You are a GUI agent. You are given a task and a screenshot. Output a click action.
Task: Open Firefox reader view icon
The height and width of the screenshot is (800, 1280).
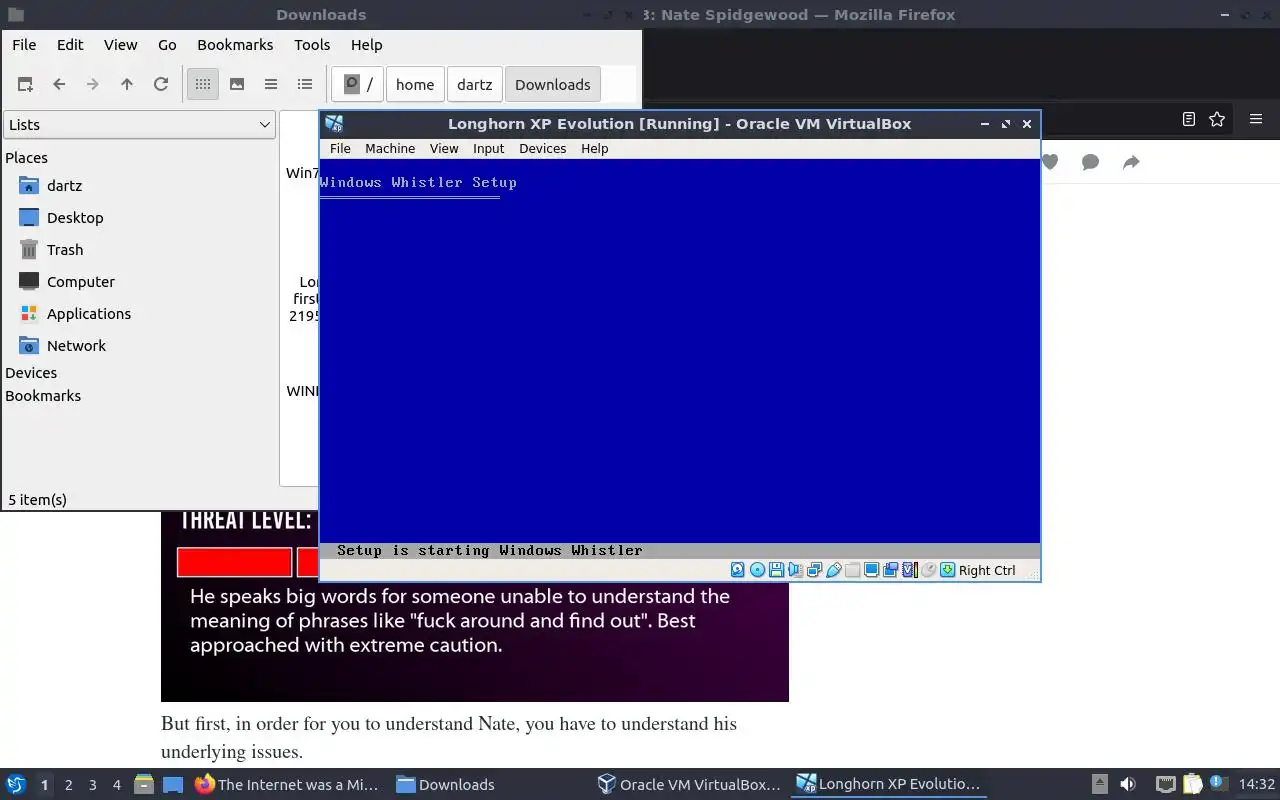1188,119
